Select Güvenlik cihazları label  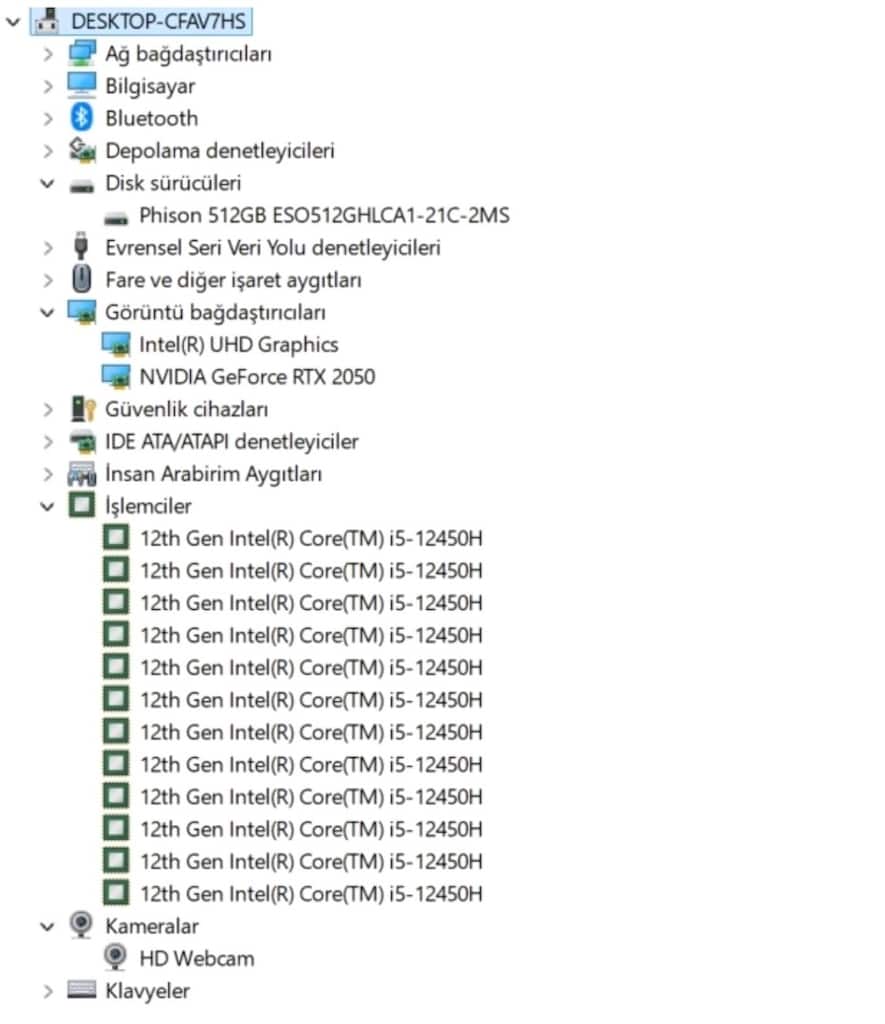[186, 409]
